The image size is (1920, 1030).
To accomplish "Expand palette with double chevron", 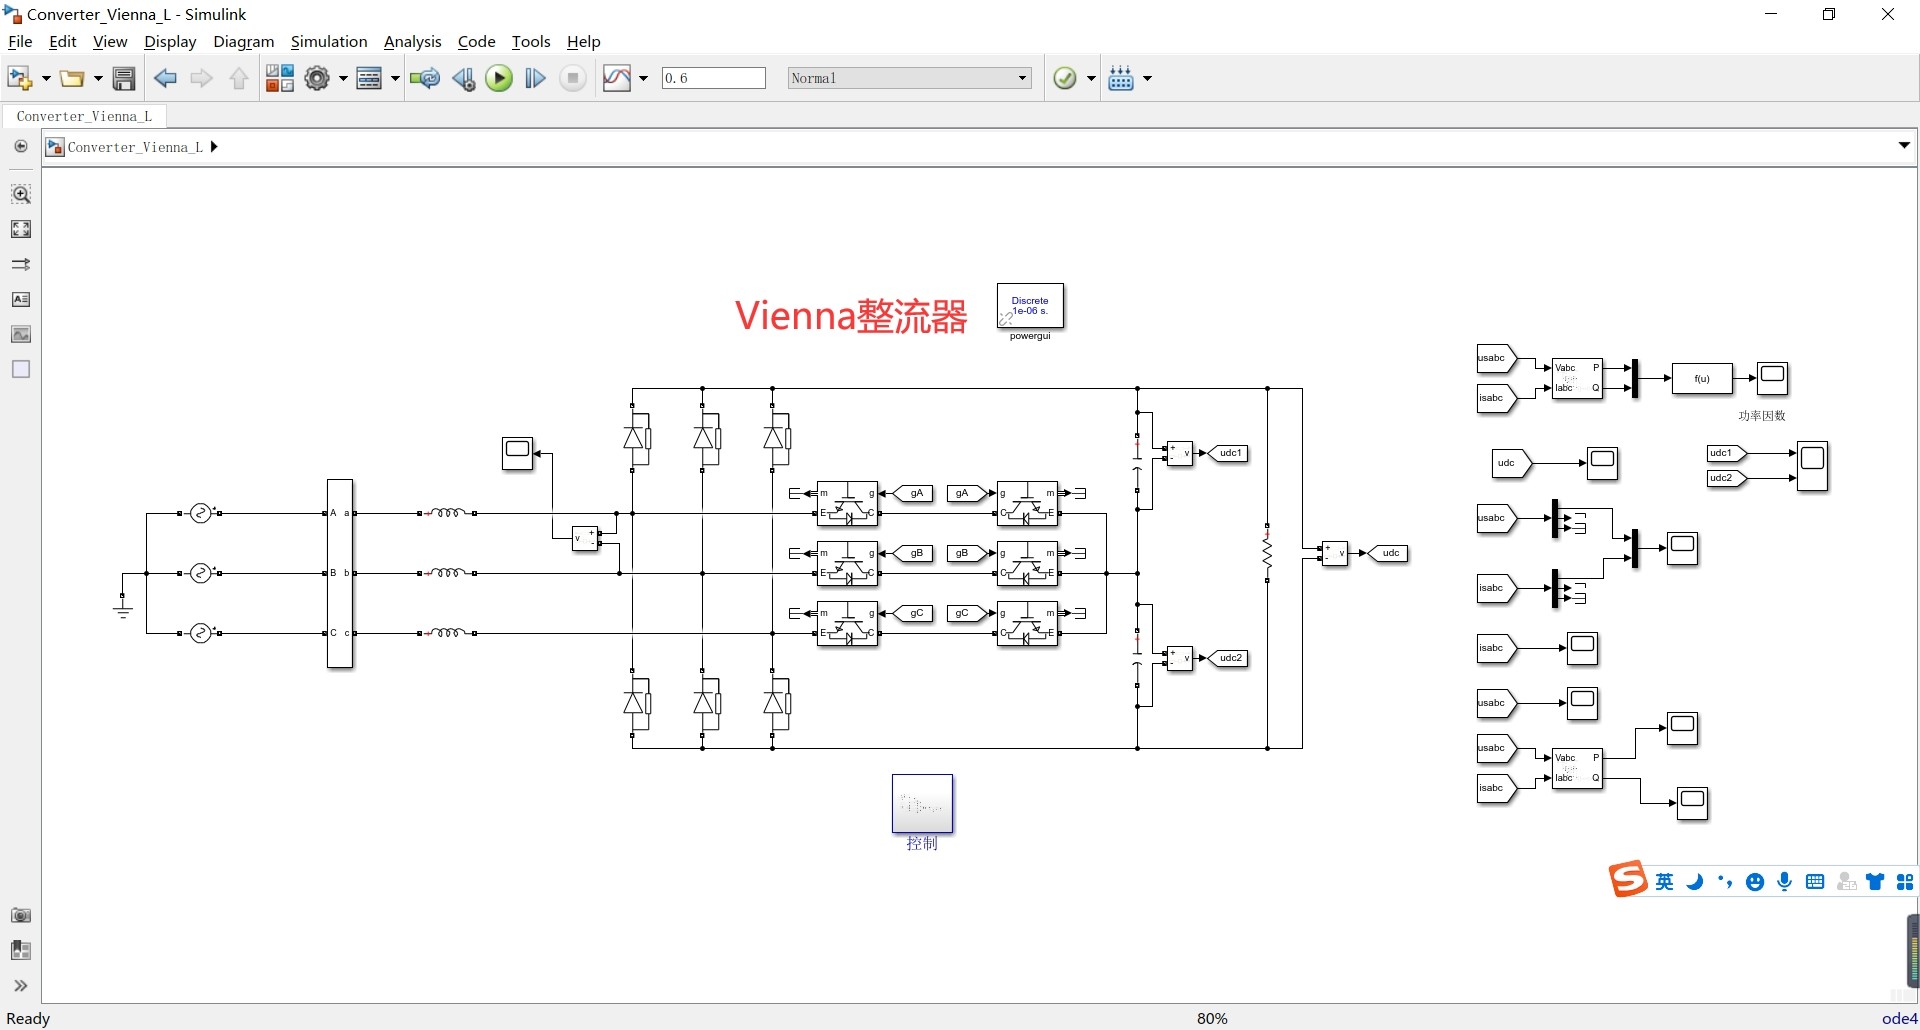I will pyautogui.click(x=21, y=985).
